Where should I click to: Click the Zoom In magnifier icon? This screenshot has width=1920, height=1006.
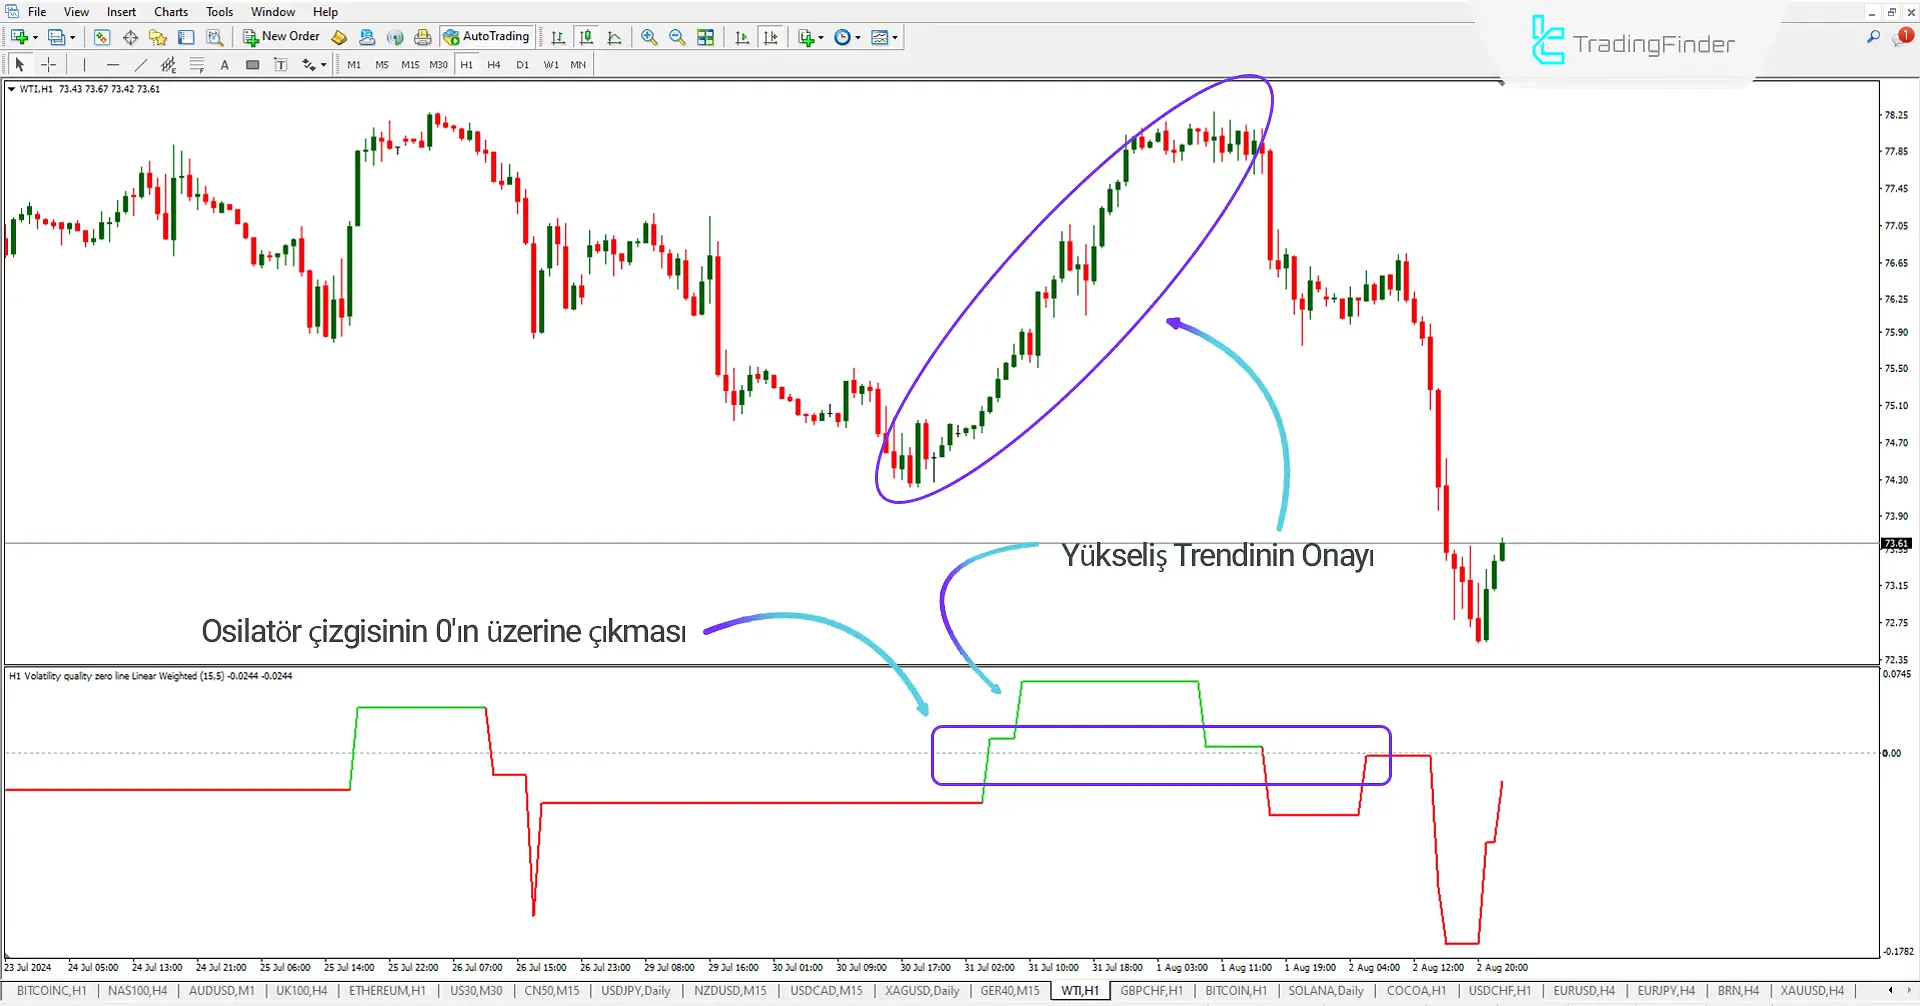pyautogui.click(x=649, y=37)
